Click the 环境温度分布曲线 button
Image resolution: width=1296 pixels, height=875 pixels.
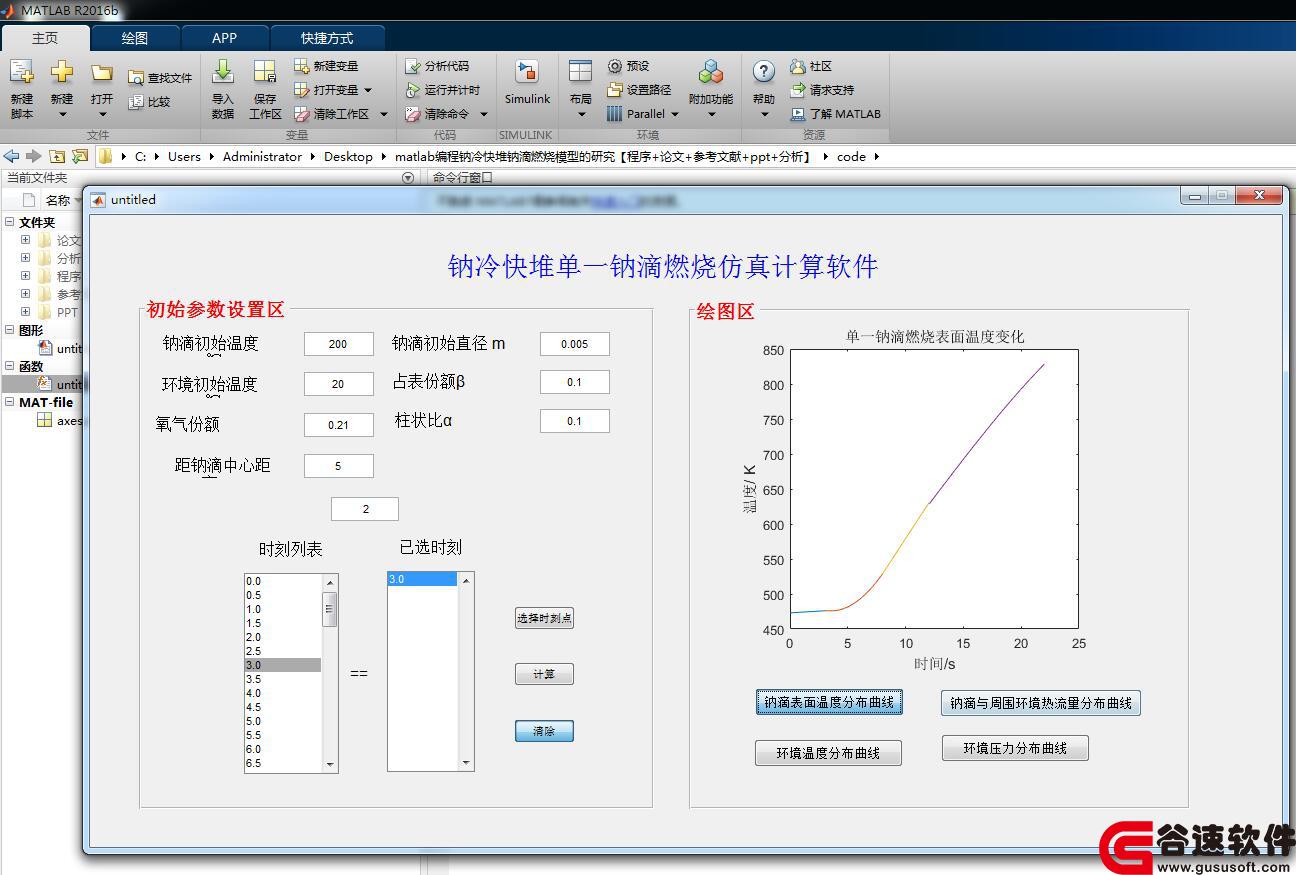(828, 753)
